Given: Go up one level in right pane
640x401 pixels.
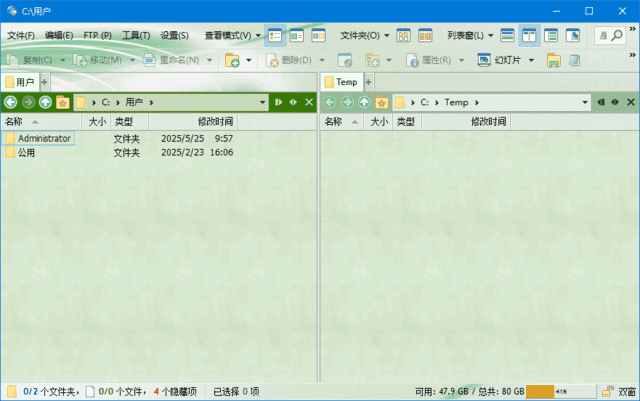Looking at the screenshot, I should pyautogui.click(x=364, y=102).
